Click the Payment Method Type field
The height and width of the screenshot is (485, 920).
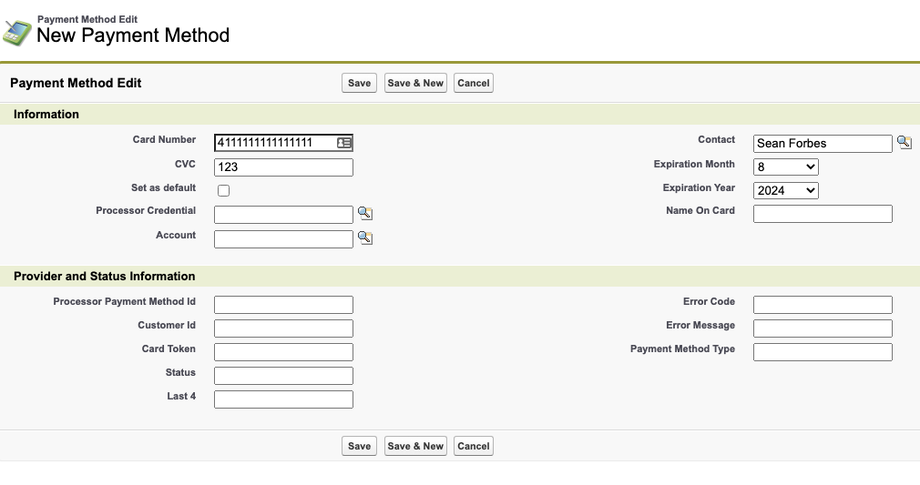pyautogui.click(x=822, y=352)
